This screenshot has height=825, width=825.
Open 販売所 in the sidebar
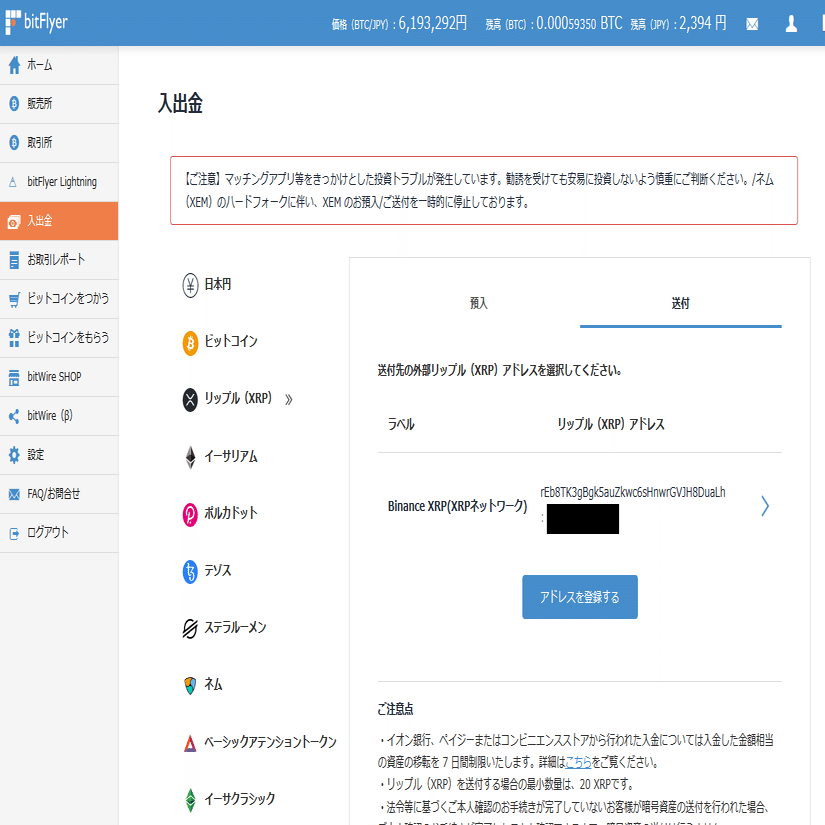point(59,104)
